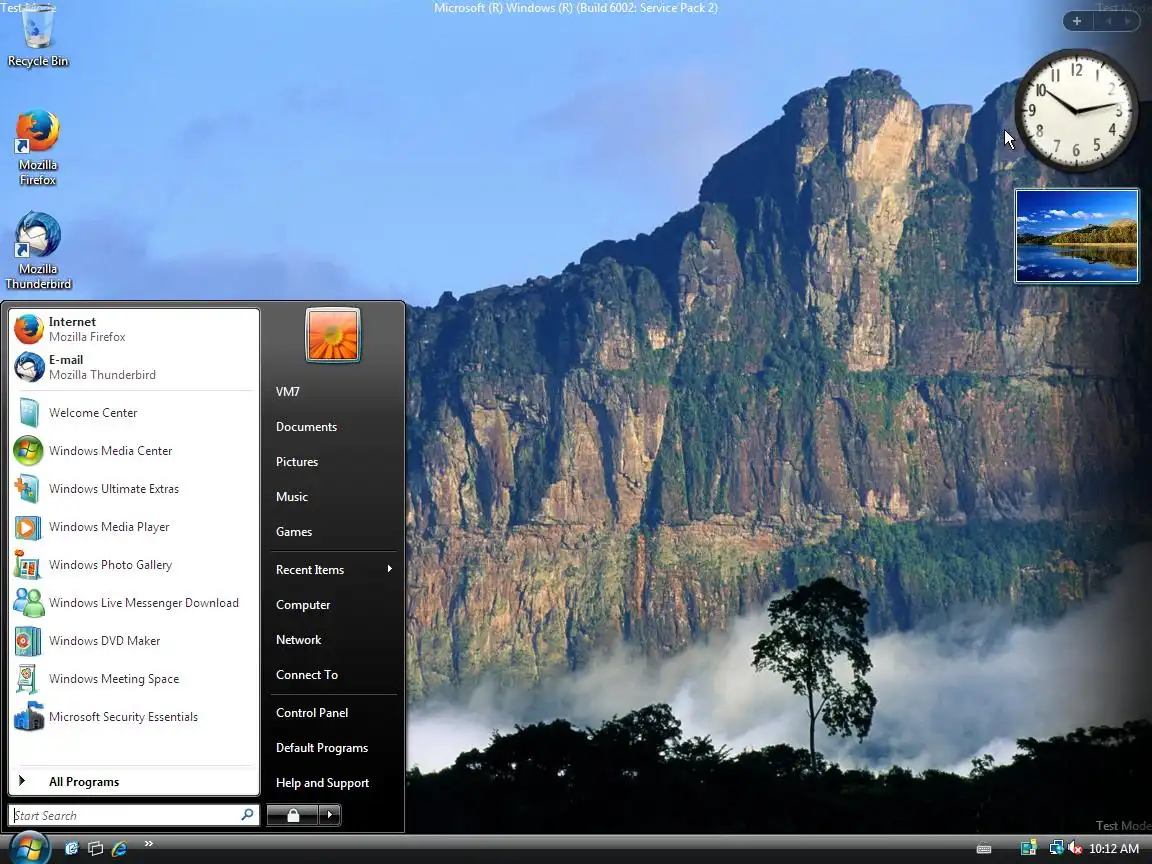Click the sidebar Add Gadgets plus button
The width and height of the screenshot is (1152, 864).
click(x=1077, y=21)
